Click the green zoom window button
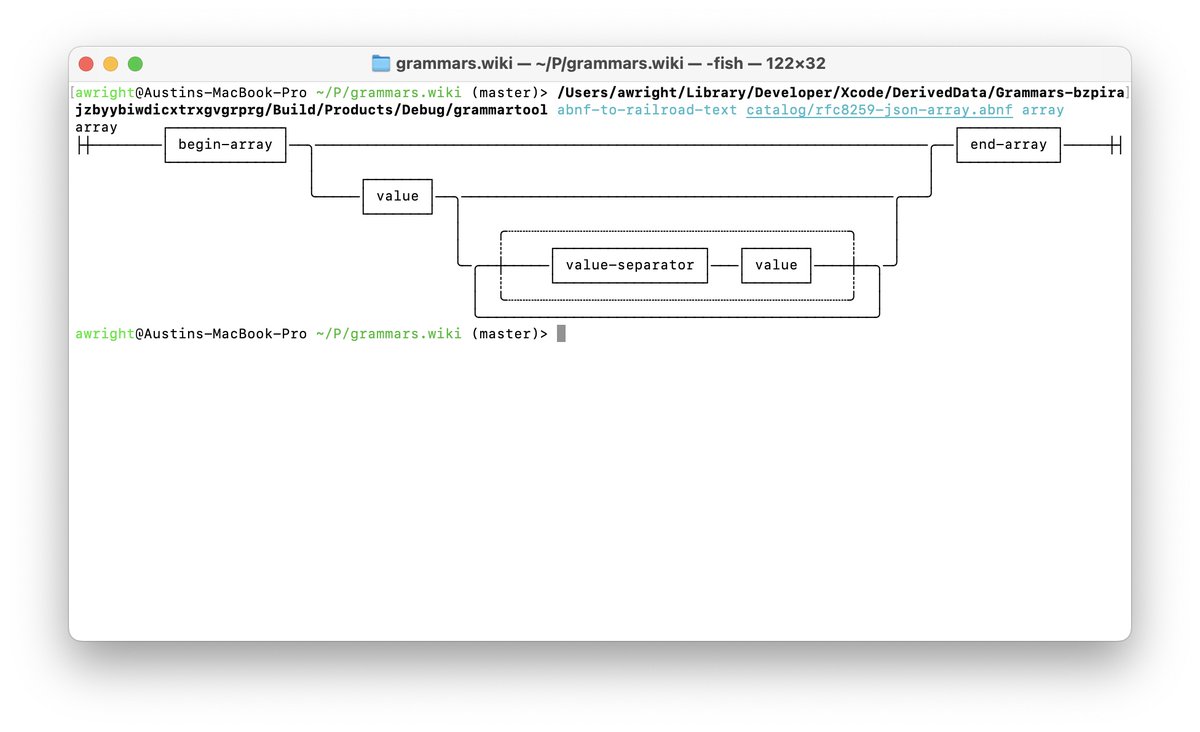The height and width of the screenshot is (732, 1200). pyautogui.click(x=135, y=63)
